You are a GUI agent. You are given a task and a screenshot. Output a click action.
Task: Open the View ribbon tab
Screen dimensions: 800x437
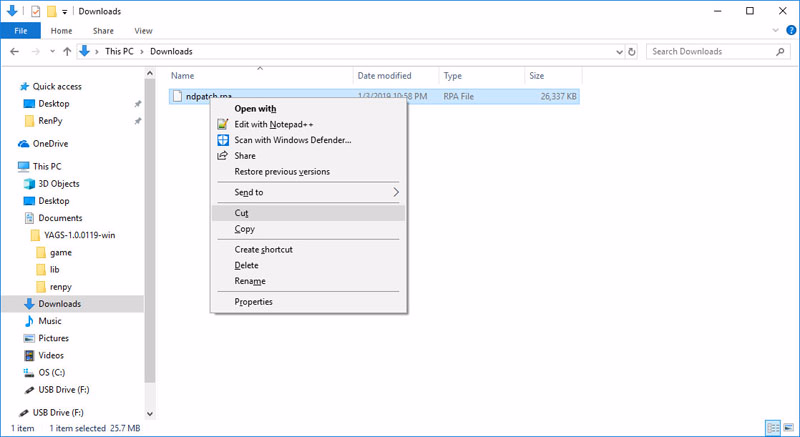[x=143, y=31]
